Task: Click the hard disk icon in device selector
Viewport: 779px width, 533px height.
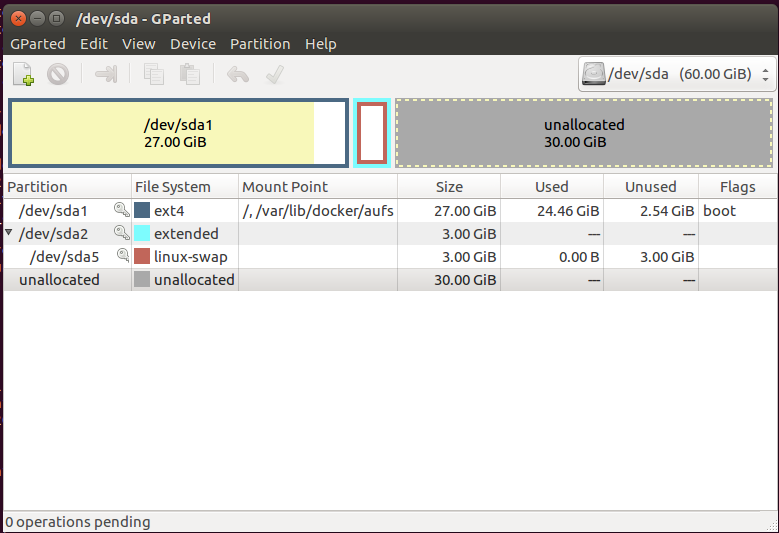Action: 594,74
